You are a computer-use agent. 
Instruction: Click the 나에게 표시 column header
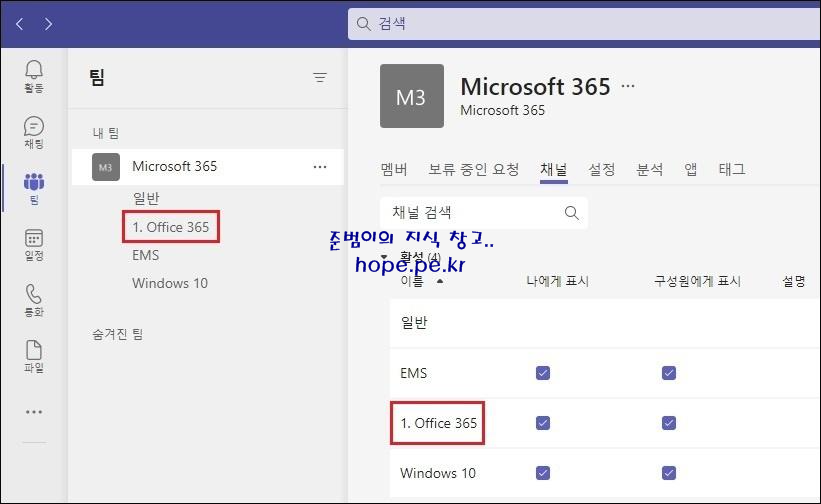pos(558,282)
